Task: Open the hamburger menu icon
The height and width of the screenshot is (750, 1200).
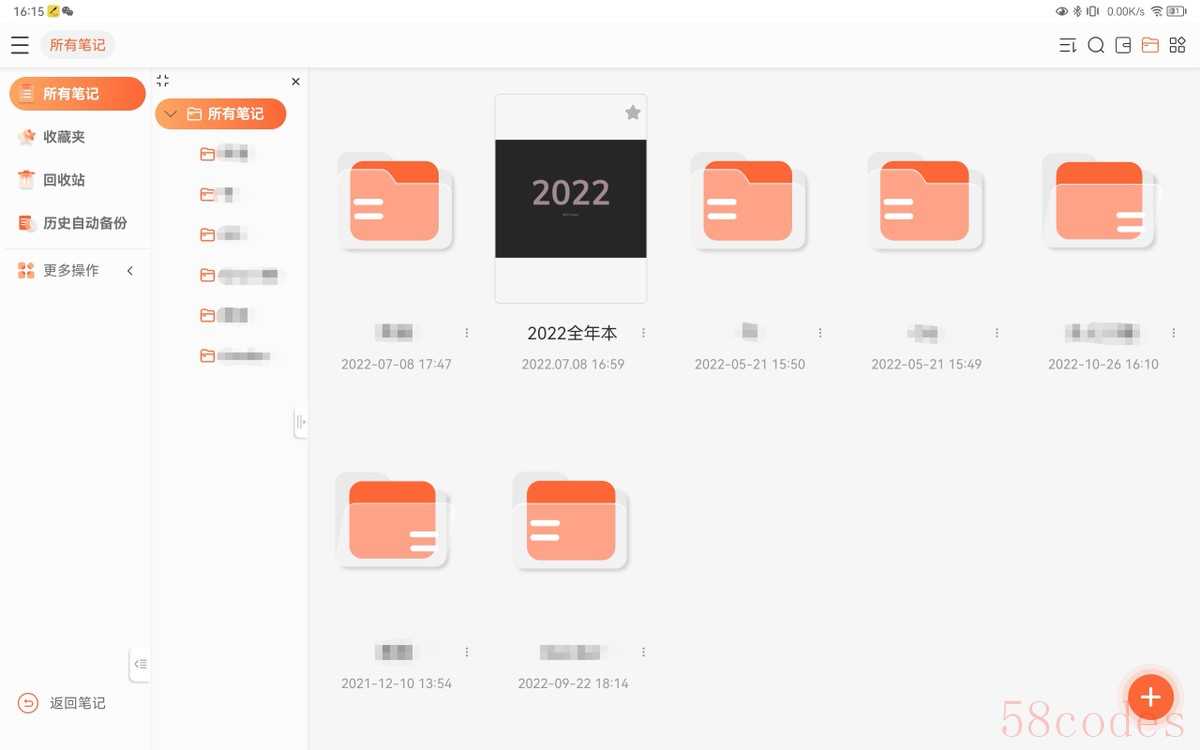Action: [20, 45]
